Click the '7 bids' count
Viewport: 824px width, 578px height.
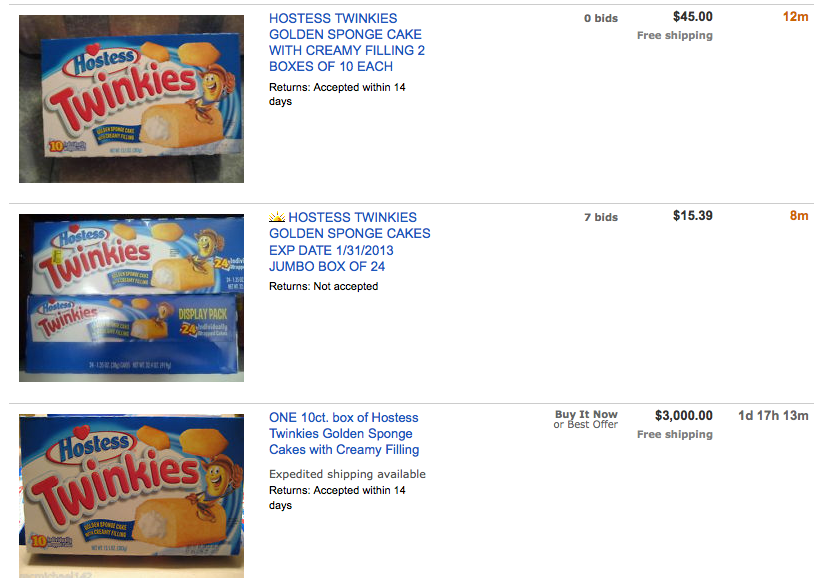point(601,217)
